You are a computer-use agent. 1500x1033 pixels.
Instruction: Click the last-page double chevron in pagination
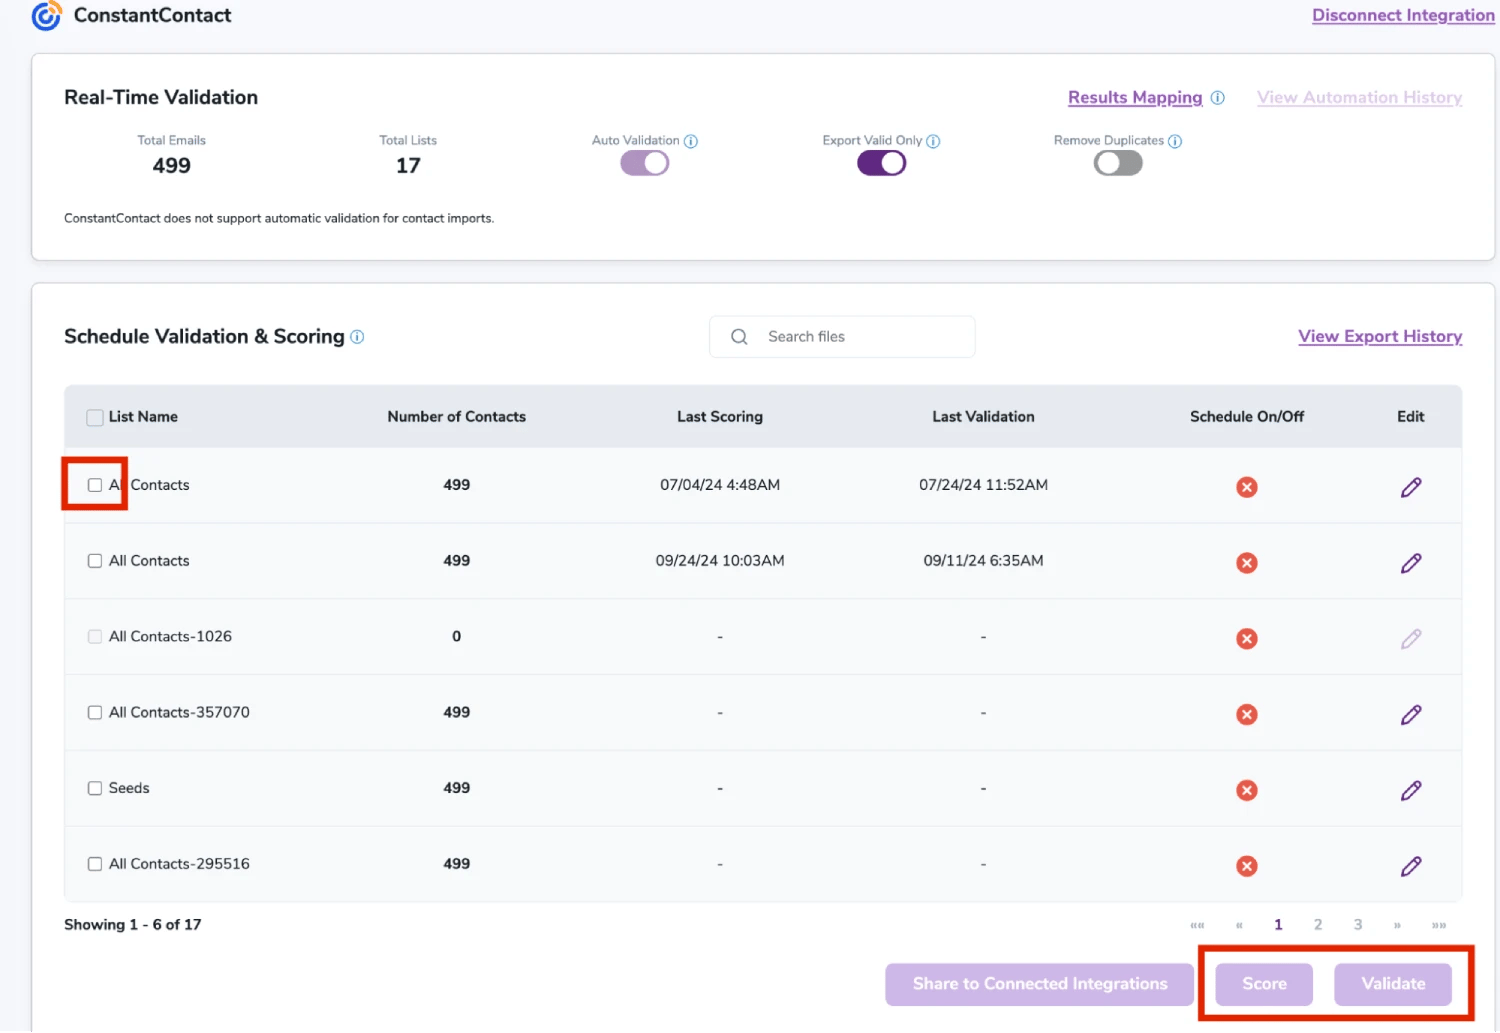click(x=1439, y=925)
